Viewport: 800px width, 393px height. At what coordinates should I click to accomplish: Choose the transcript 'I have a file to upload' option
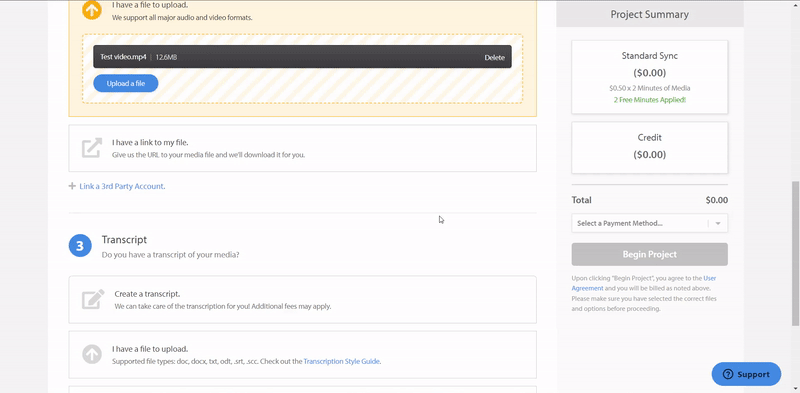tap(303, 355)
